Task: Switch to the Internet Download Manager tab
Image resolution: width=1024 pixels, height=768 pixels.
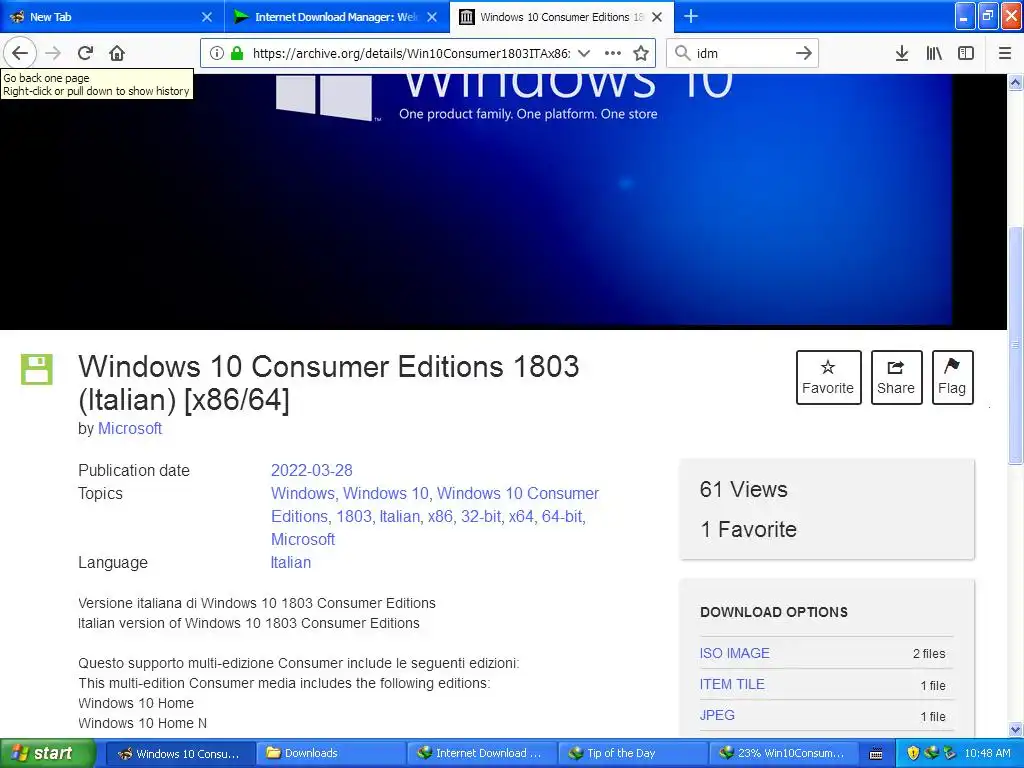Action: coord(336,17)
